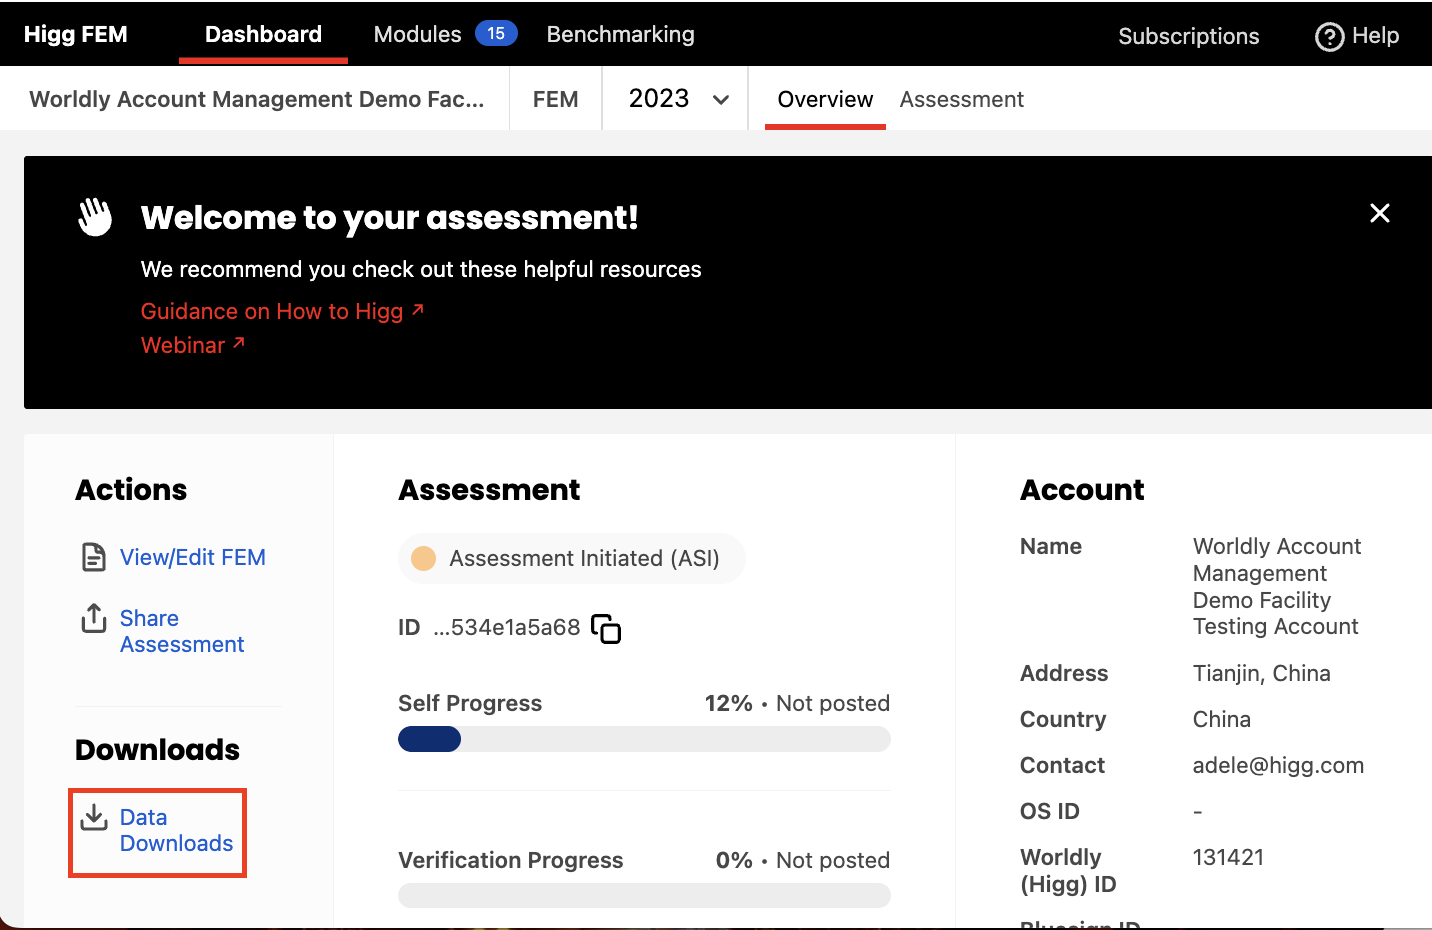The width and height of the screenshot is (1432, 930).
Task: Click the Modules count badge 15
Action: (496, 34)
